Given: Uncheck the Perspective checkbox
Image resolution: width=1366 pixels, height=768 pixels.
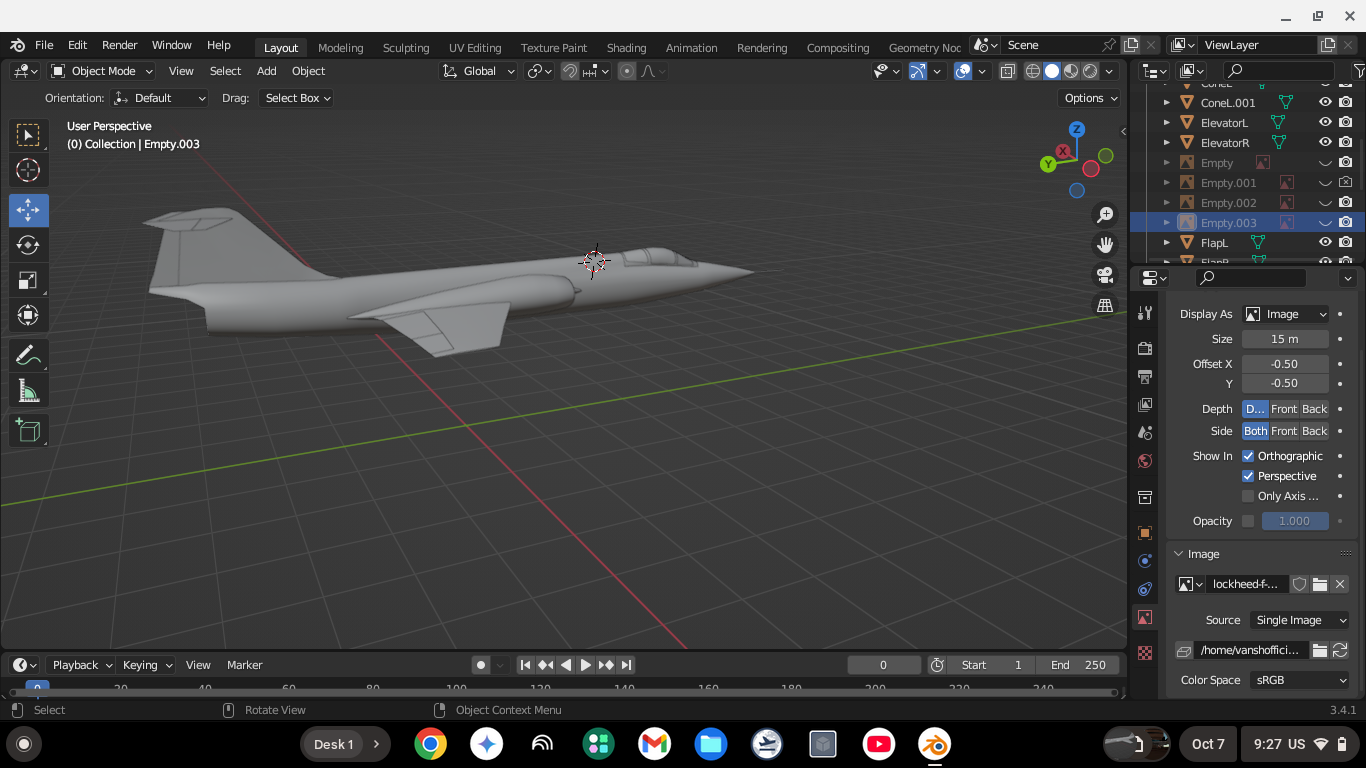Looking at the screenshot, I should coord(1248,476).
